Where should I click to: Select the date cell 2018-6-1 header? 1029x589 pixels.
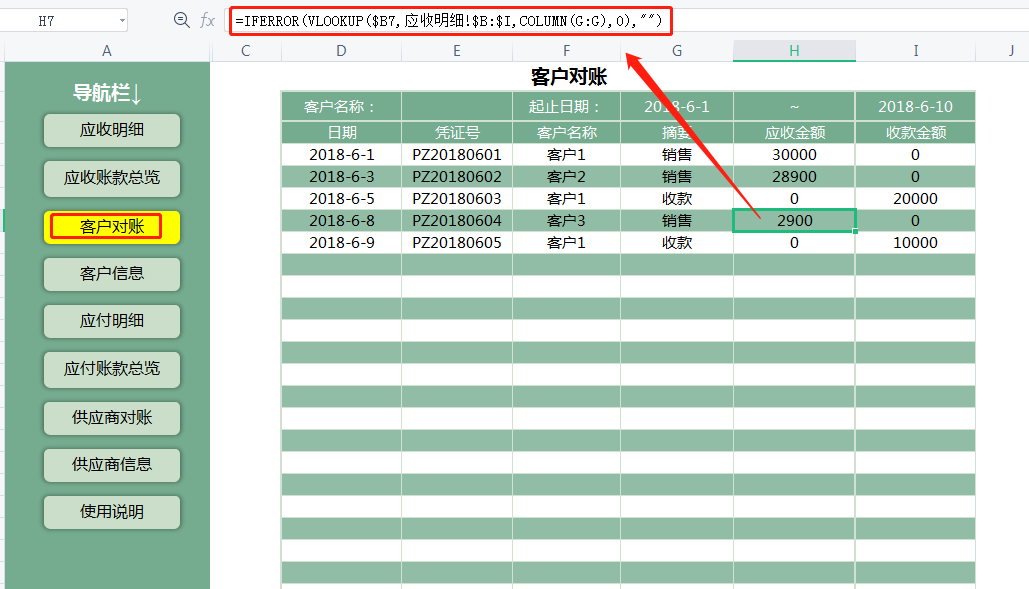tap(677, 105)
